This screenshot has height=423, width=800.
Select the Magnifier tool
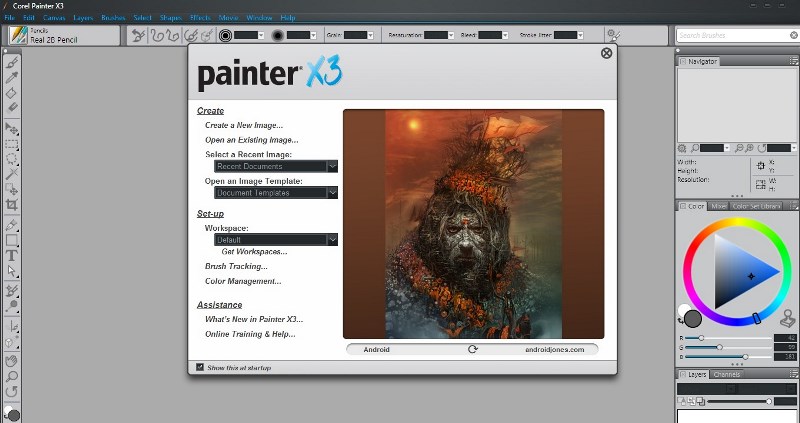click(12, 377)
